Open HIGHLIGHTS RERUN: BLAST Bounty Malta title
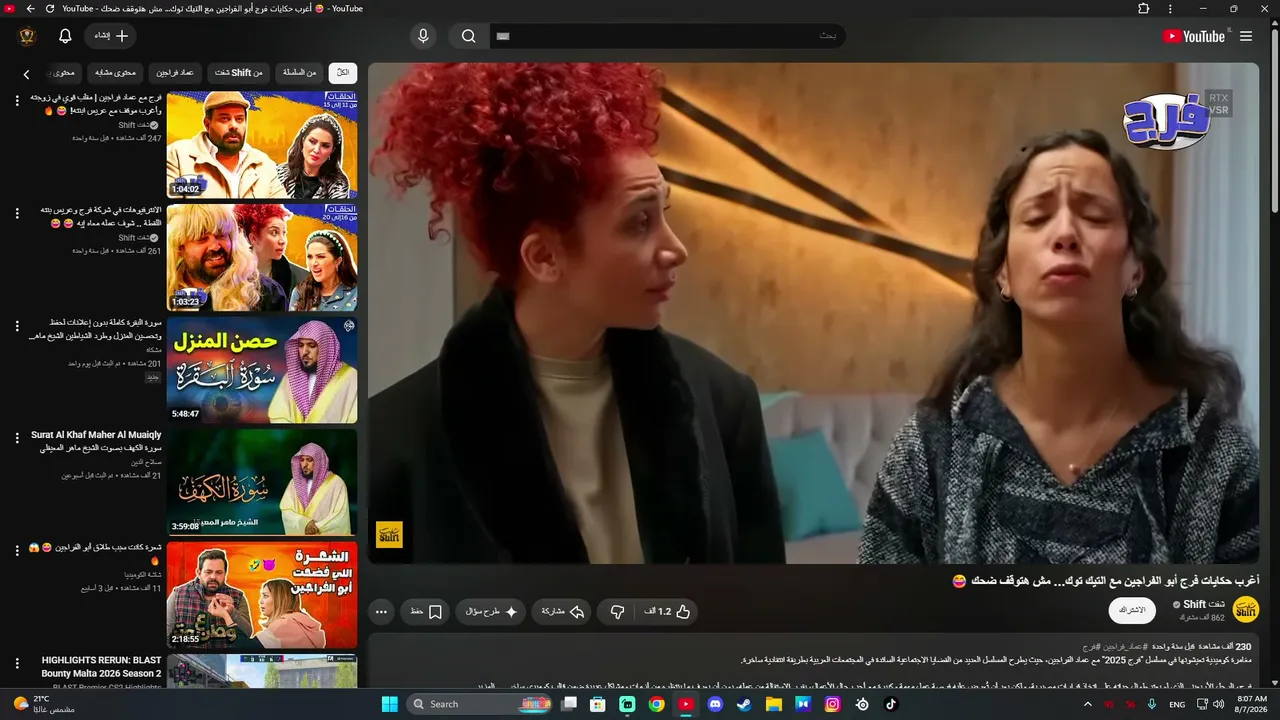1280x720 pixels. (x=101, y=667)
